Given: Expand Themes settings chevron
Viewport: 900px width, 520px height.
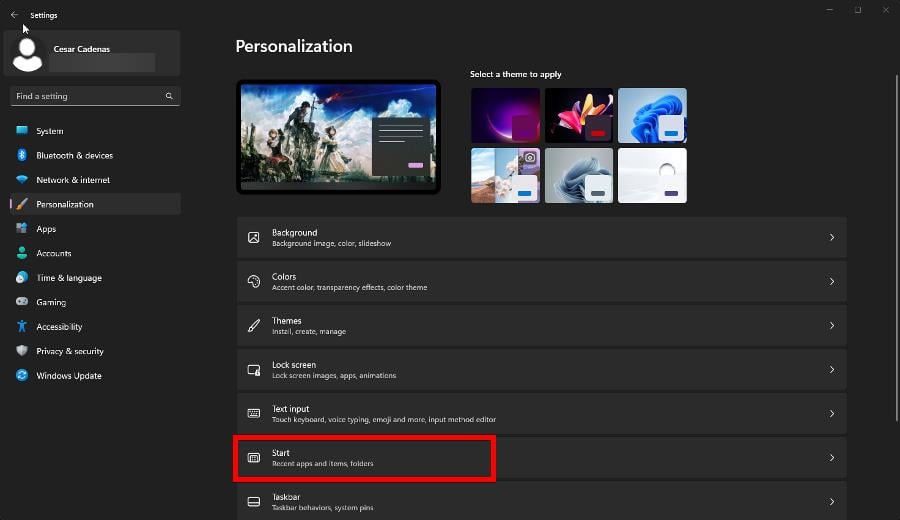Looking at the screenshot, I should click(832, 325).
